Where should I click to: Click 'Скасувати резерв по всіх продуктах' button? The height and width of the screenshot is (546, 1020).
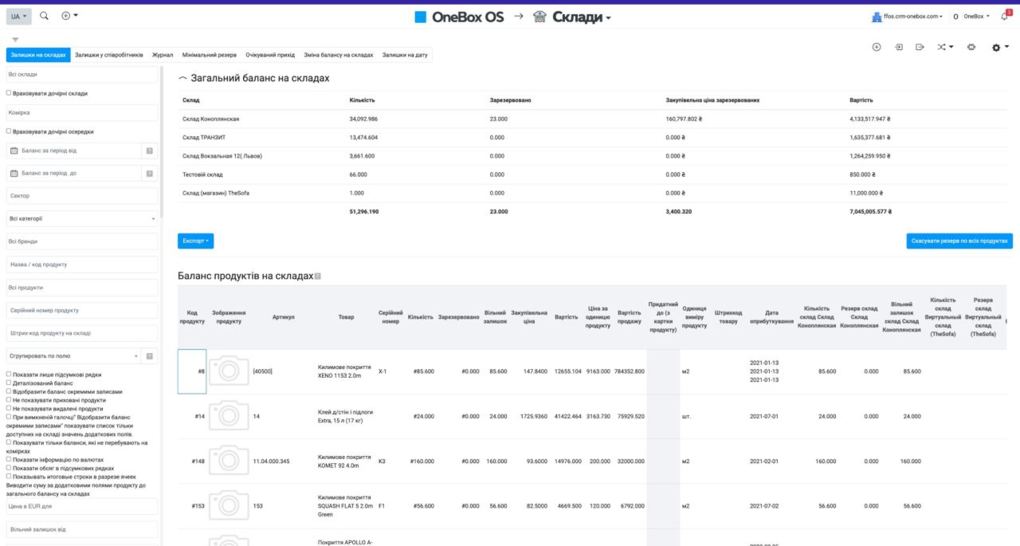[959, 241]
